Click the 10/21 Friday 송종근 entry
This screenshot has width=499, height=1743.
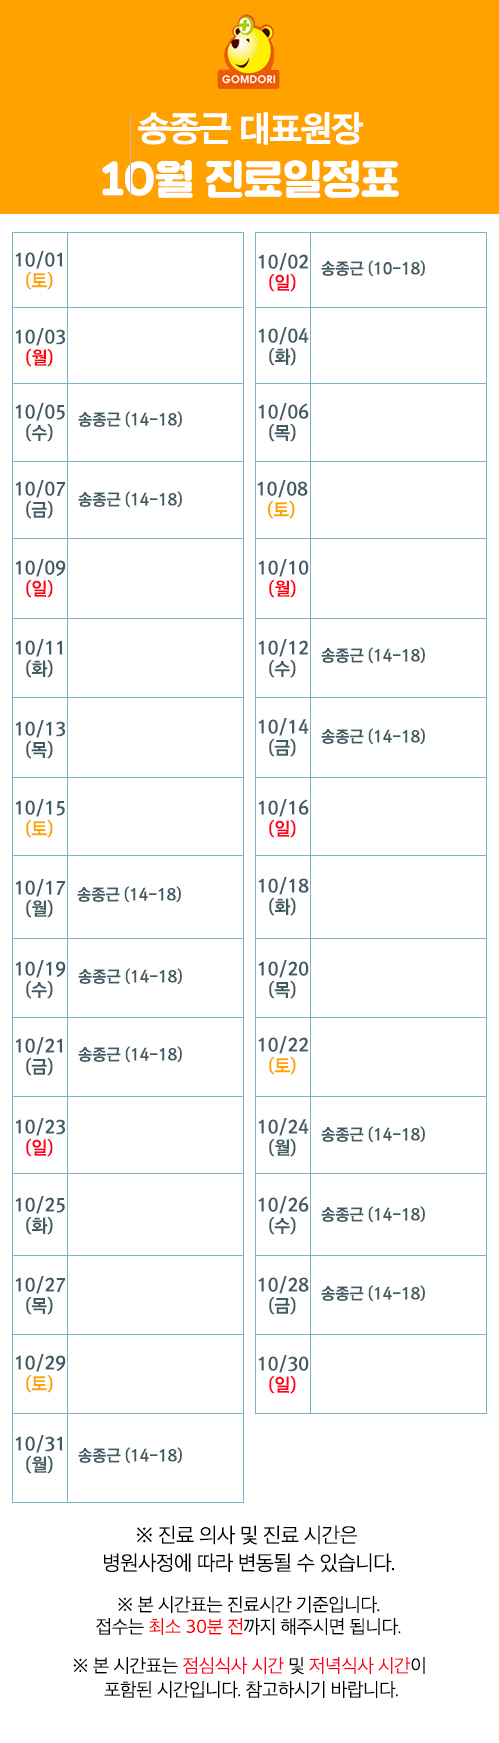click(x=130, y=1054)
